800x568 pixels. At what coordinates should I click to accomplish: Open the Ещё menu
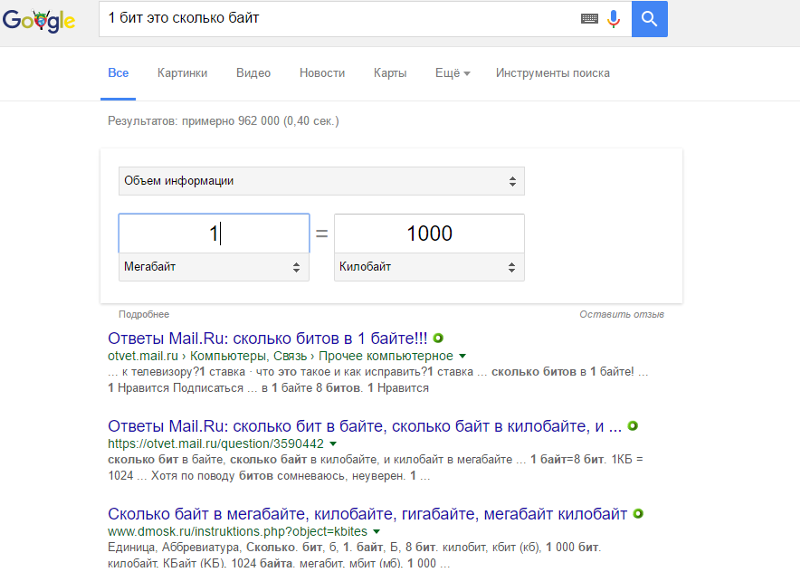tap(452, 73)
